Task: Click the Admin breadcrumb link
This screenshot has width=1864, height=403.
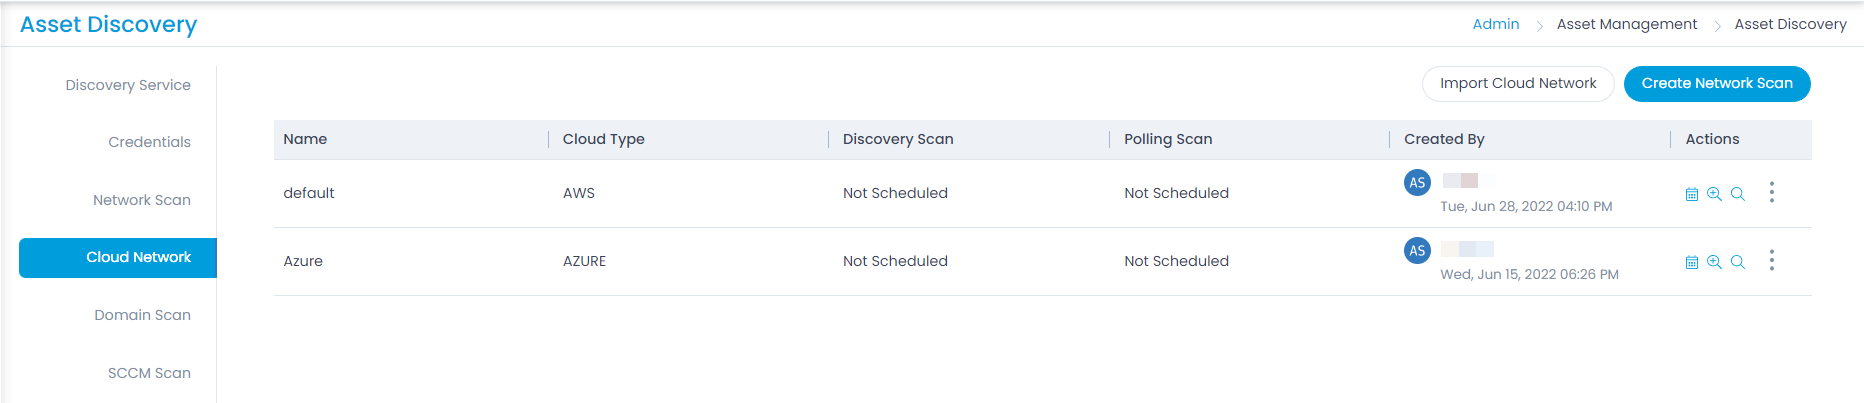Action: [1496, 24]
